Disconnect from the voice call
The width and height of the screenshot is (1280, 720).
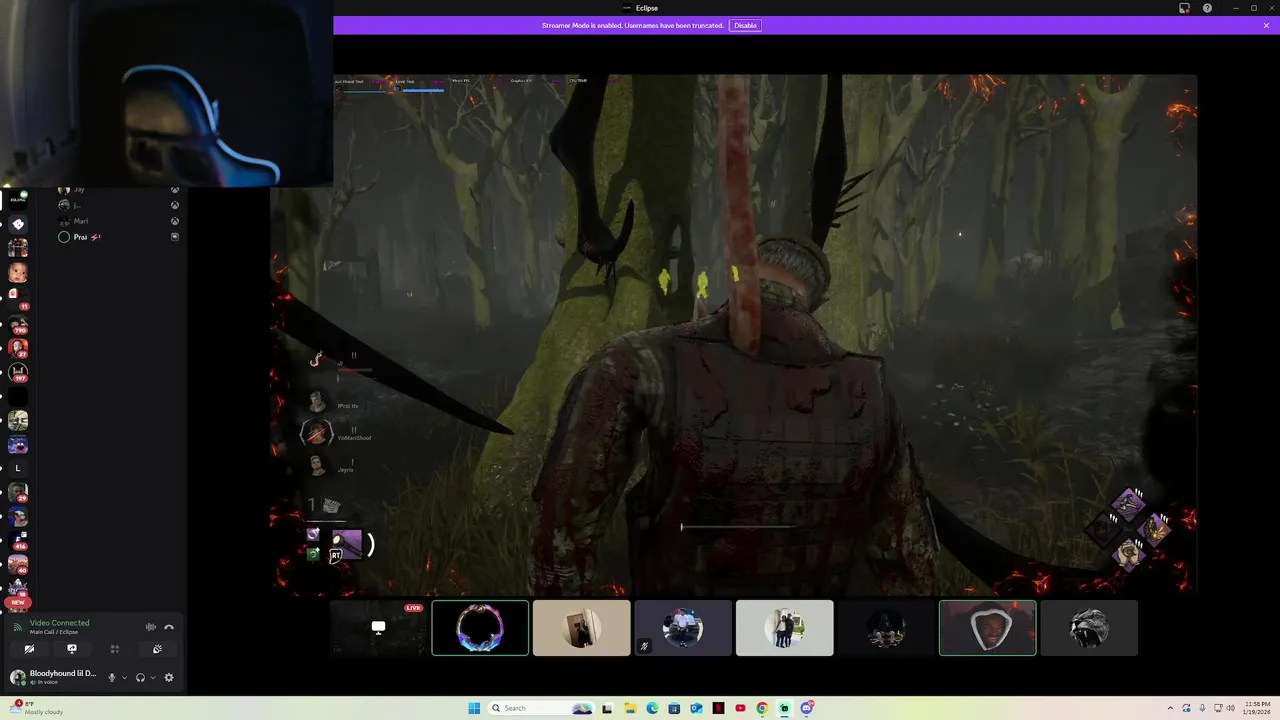[x=169, y=627]
